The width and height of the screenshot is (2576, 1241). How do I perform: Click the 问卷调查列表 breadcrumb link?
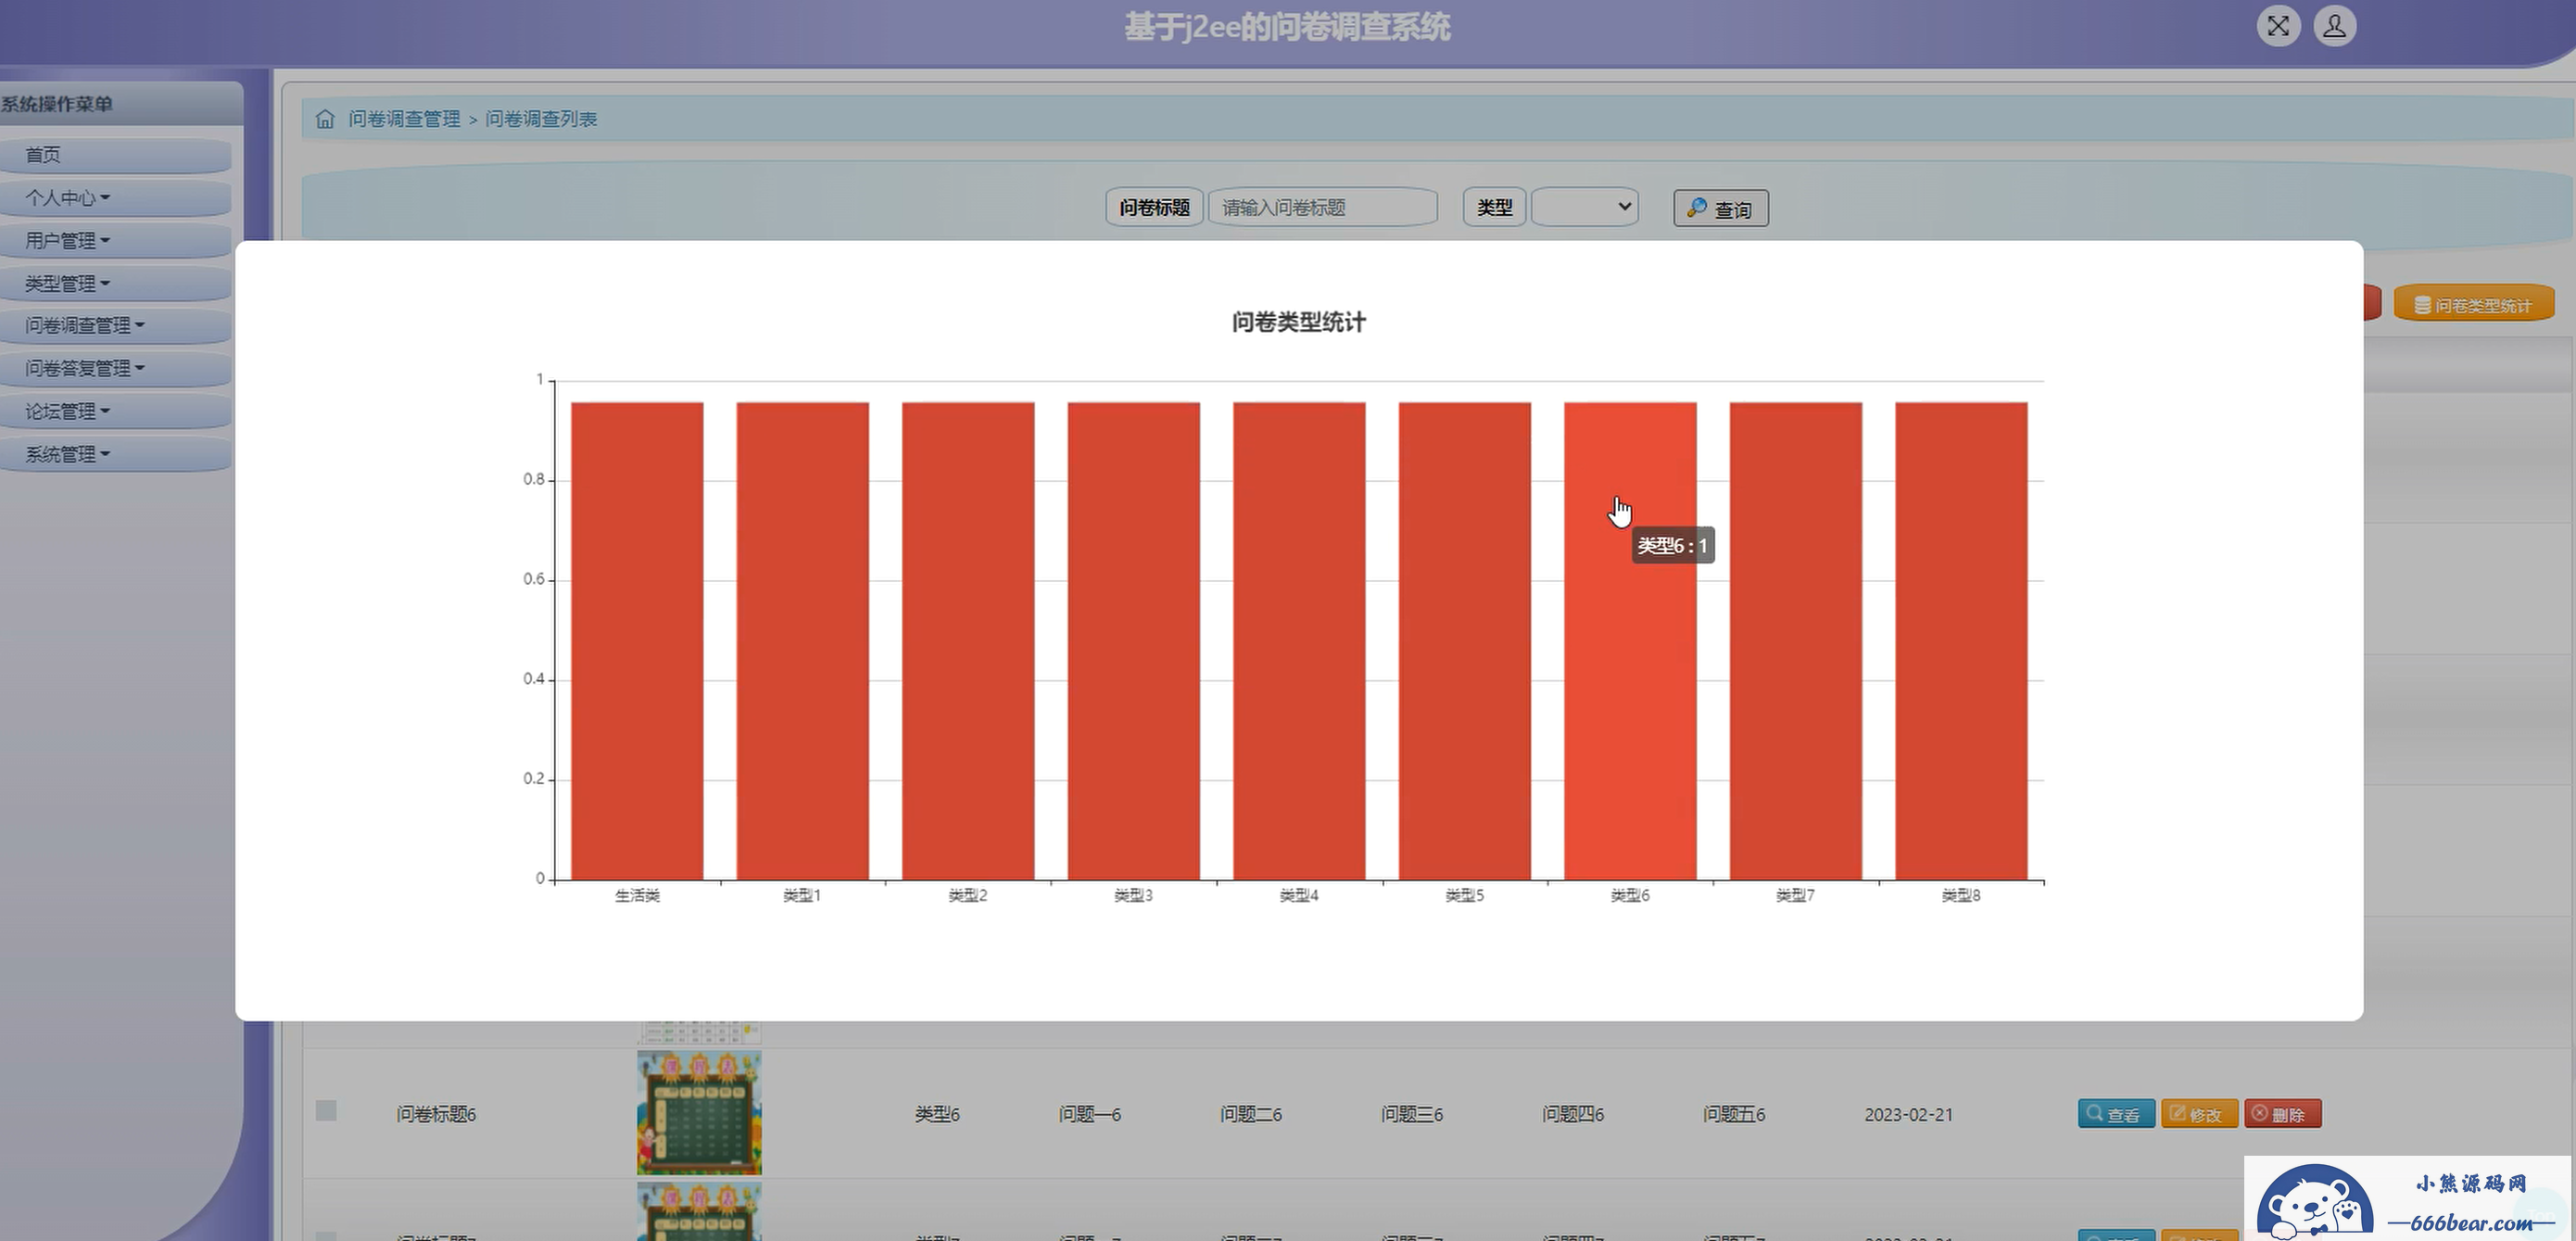(541, 119)
